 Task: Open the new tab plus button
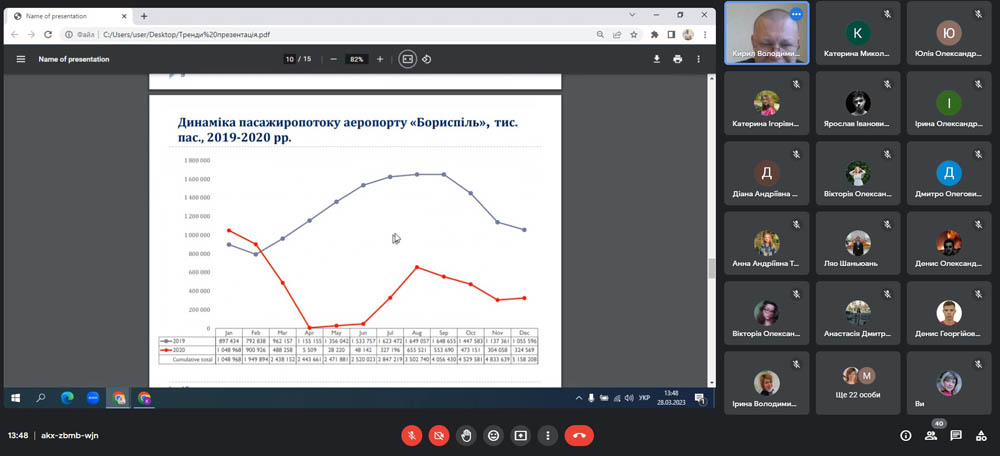144,16
